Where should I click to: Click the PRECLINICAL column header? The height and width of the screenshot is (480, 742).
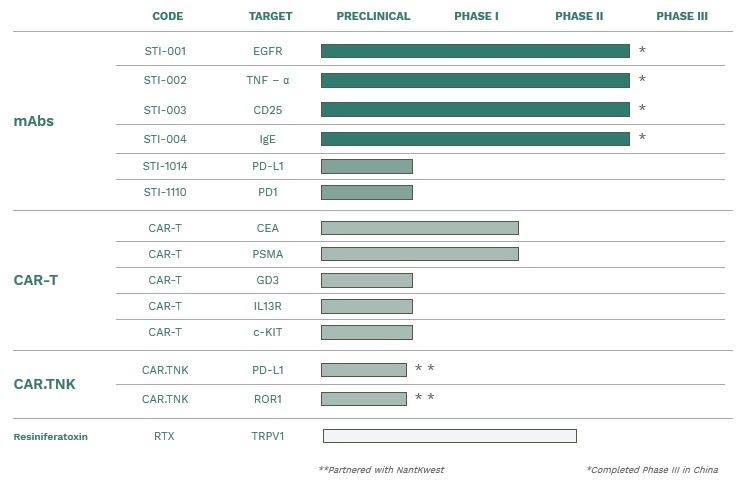pyautogui.click(x=373, y=16)
